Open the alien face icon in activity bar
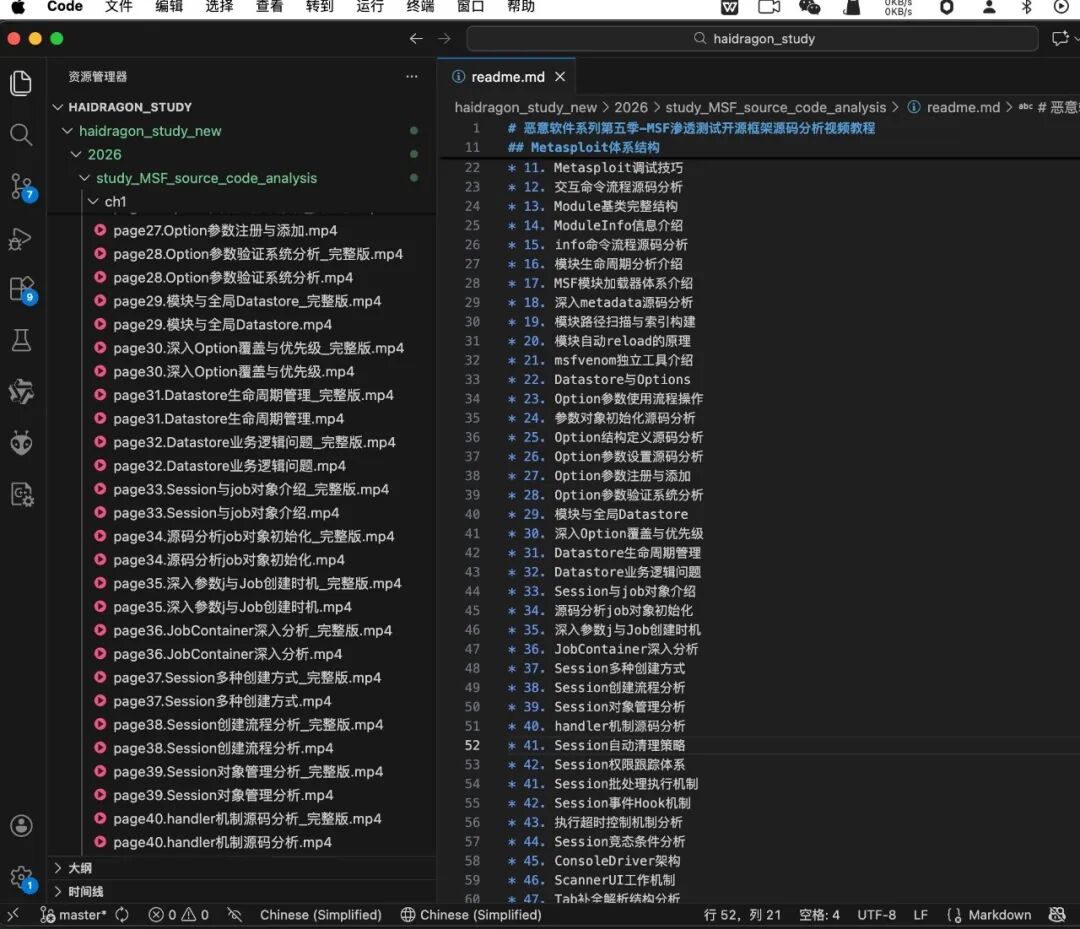The width and height of the screenshot is (1080, 929). tap(21, 443)
